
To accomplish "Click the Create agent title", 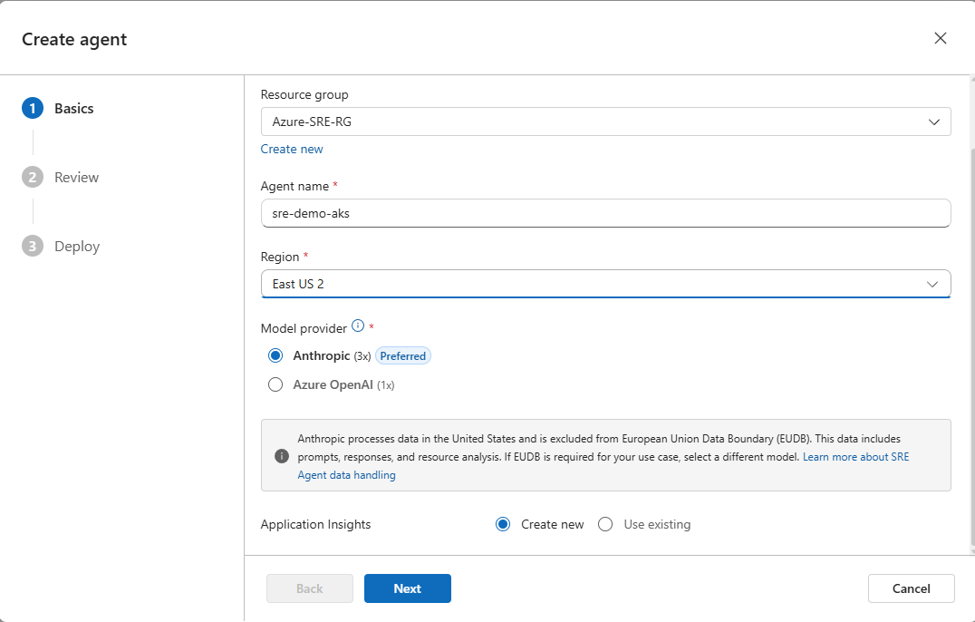I will tap(74, 39).
